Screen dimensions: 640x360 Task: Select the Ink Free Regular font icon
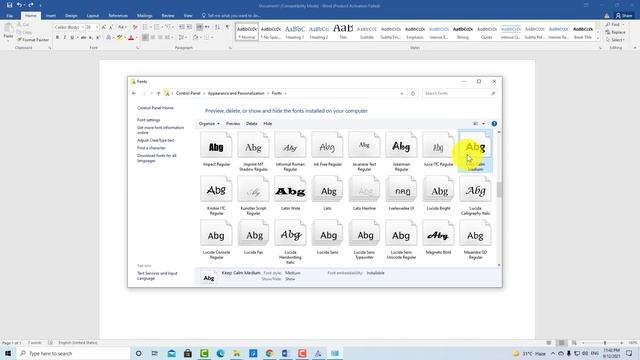[x=327, y=145]
